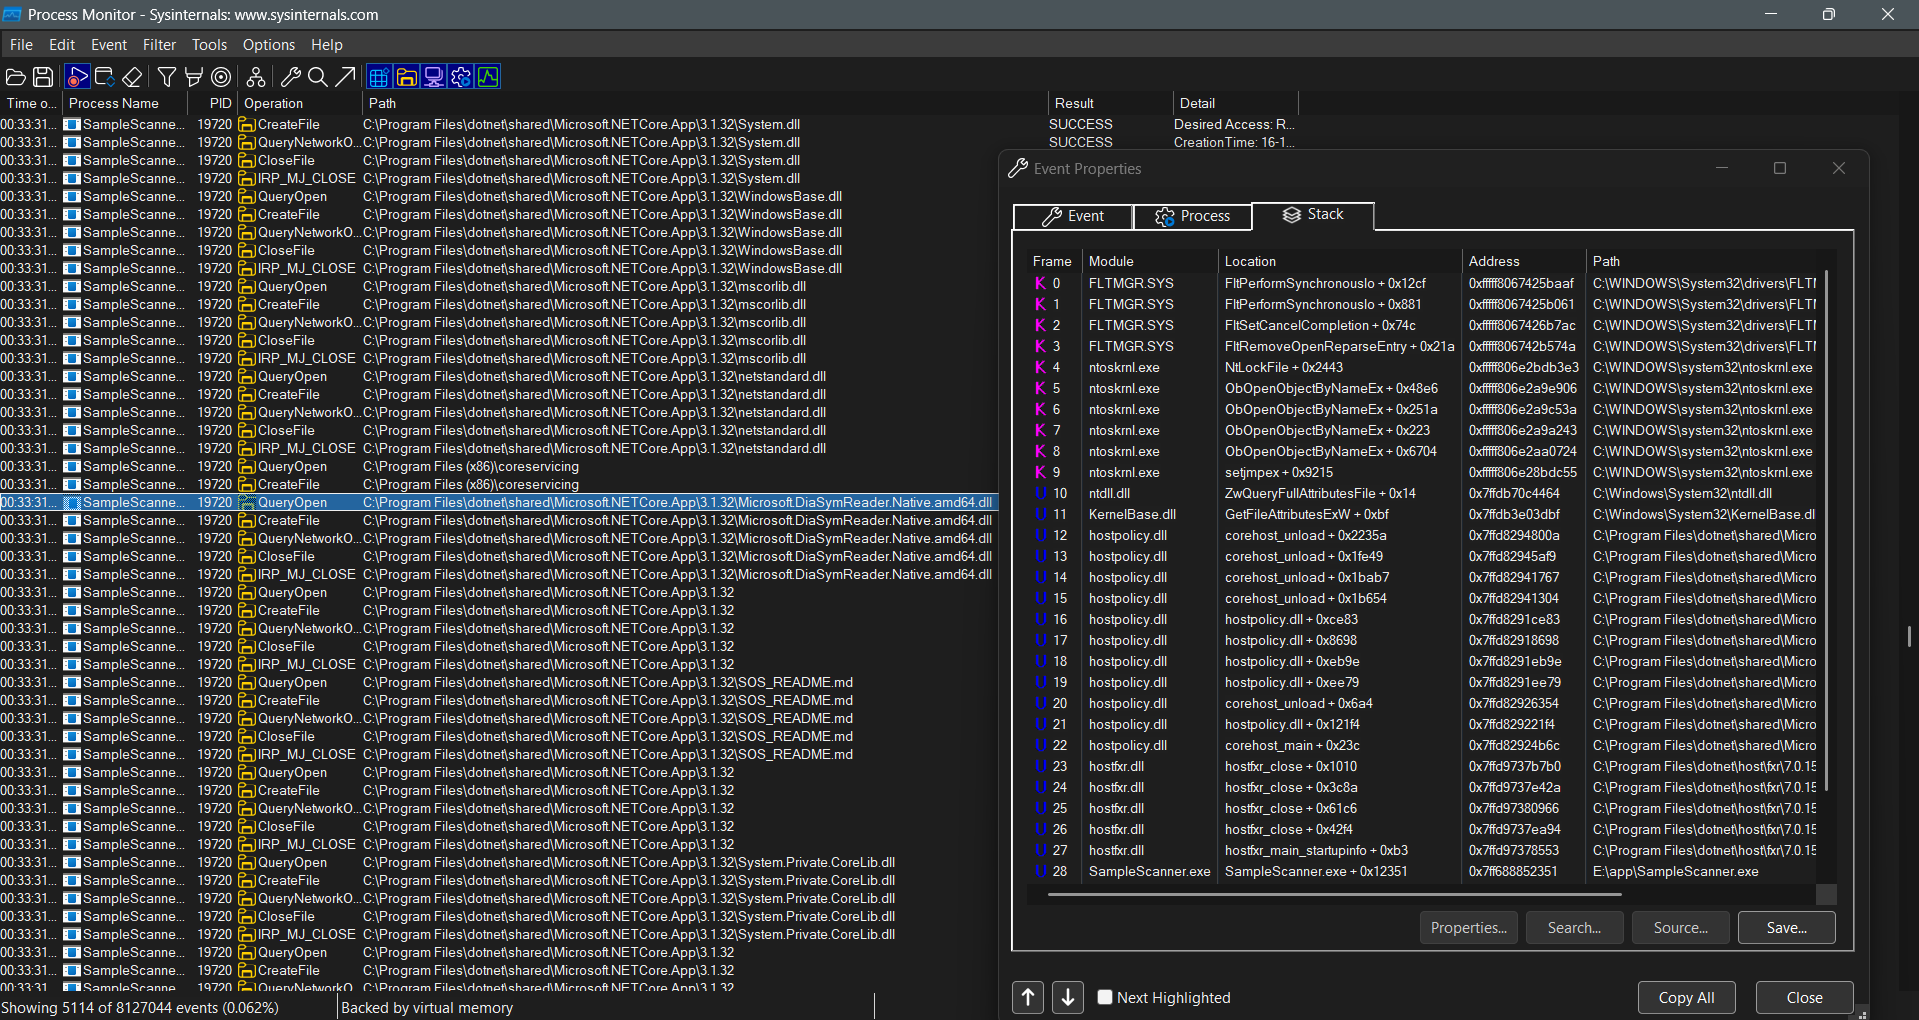Screen dimensions: 1919x1020
Task: Click the Jump To arrow icon
Action: pyautogui.click(x=345, y=77)
